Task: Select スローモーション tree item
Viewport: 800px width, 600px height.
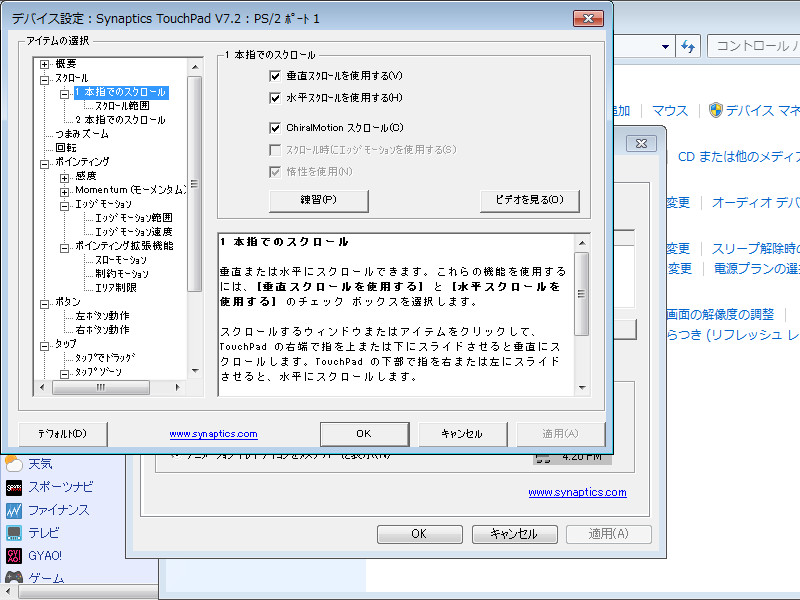Action: coord(121,260)
